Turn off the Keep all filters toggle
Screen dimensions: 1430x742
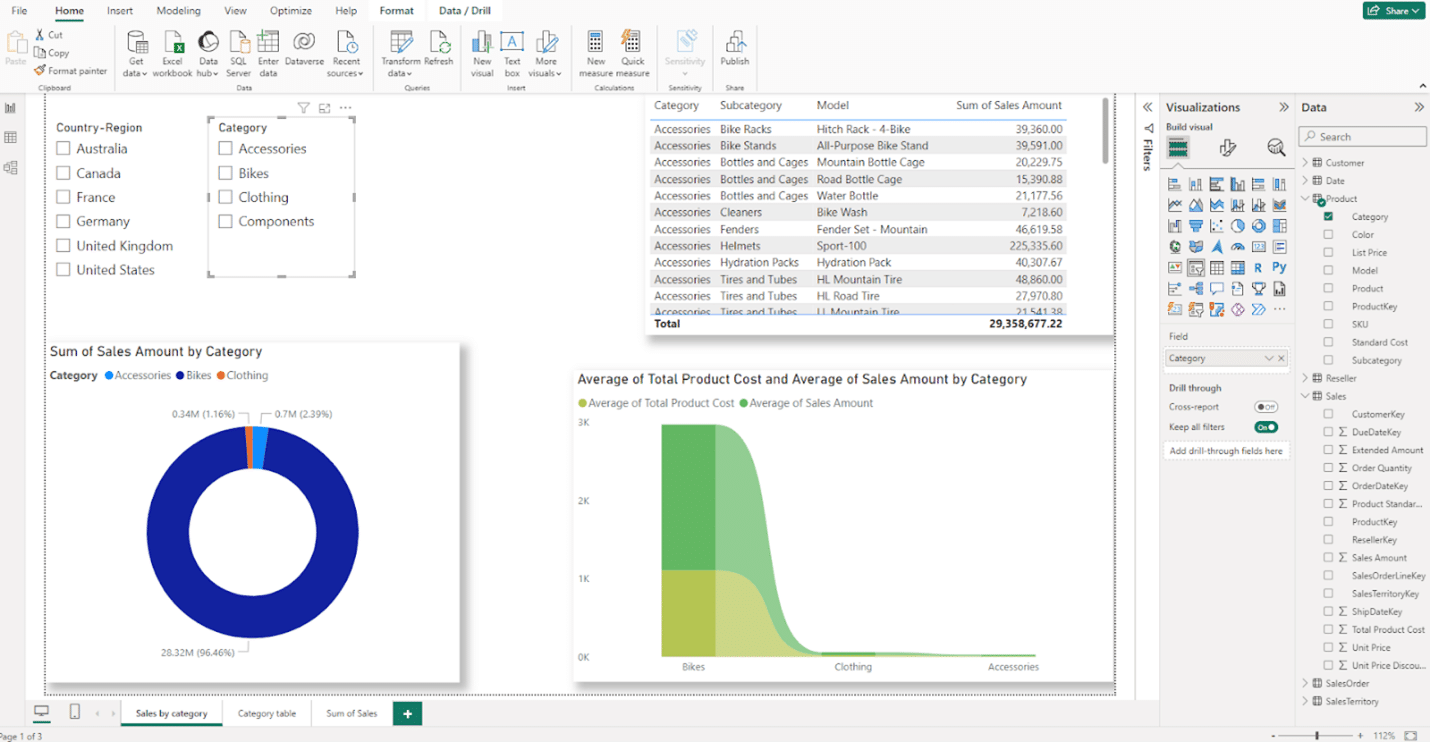click(1267, 426)
